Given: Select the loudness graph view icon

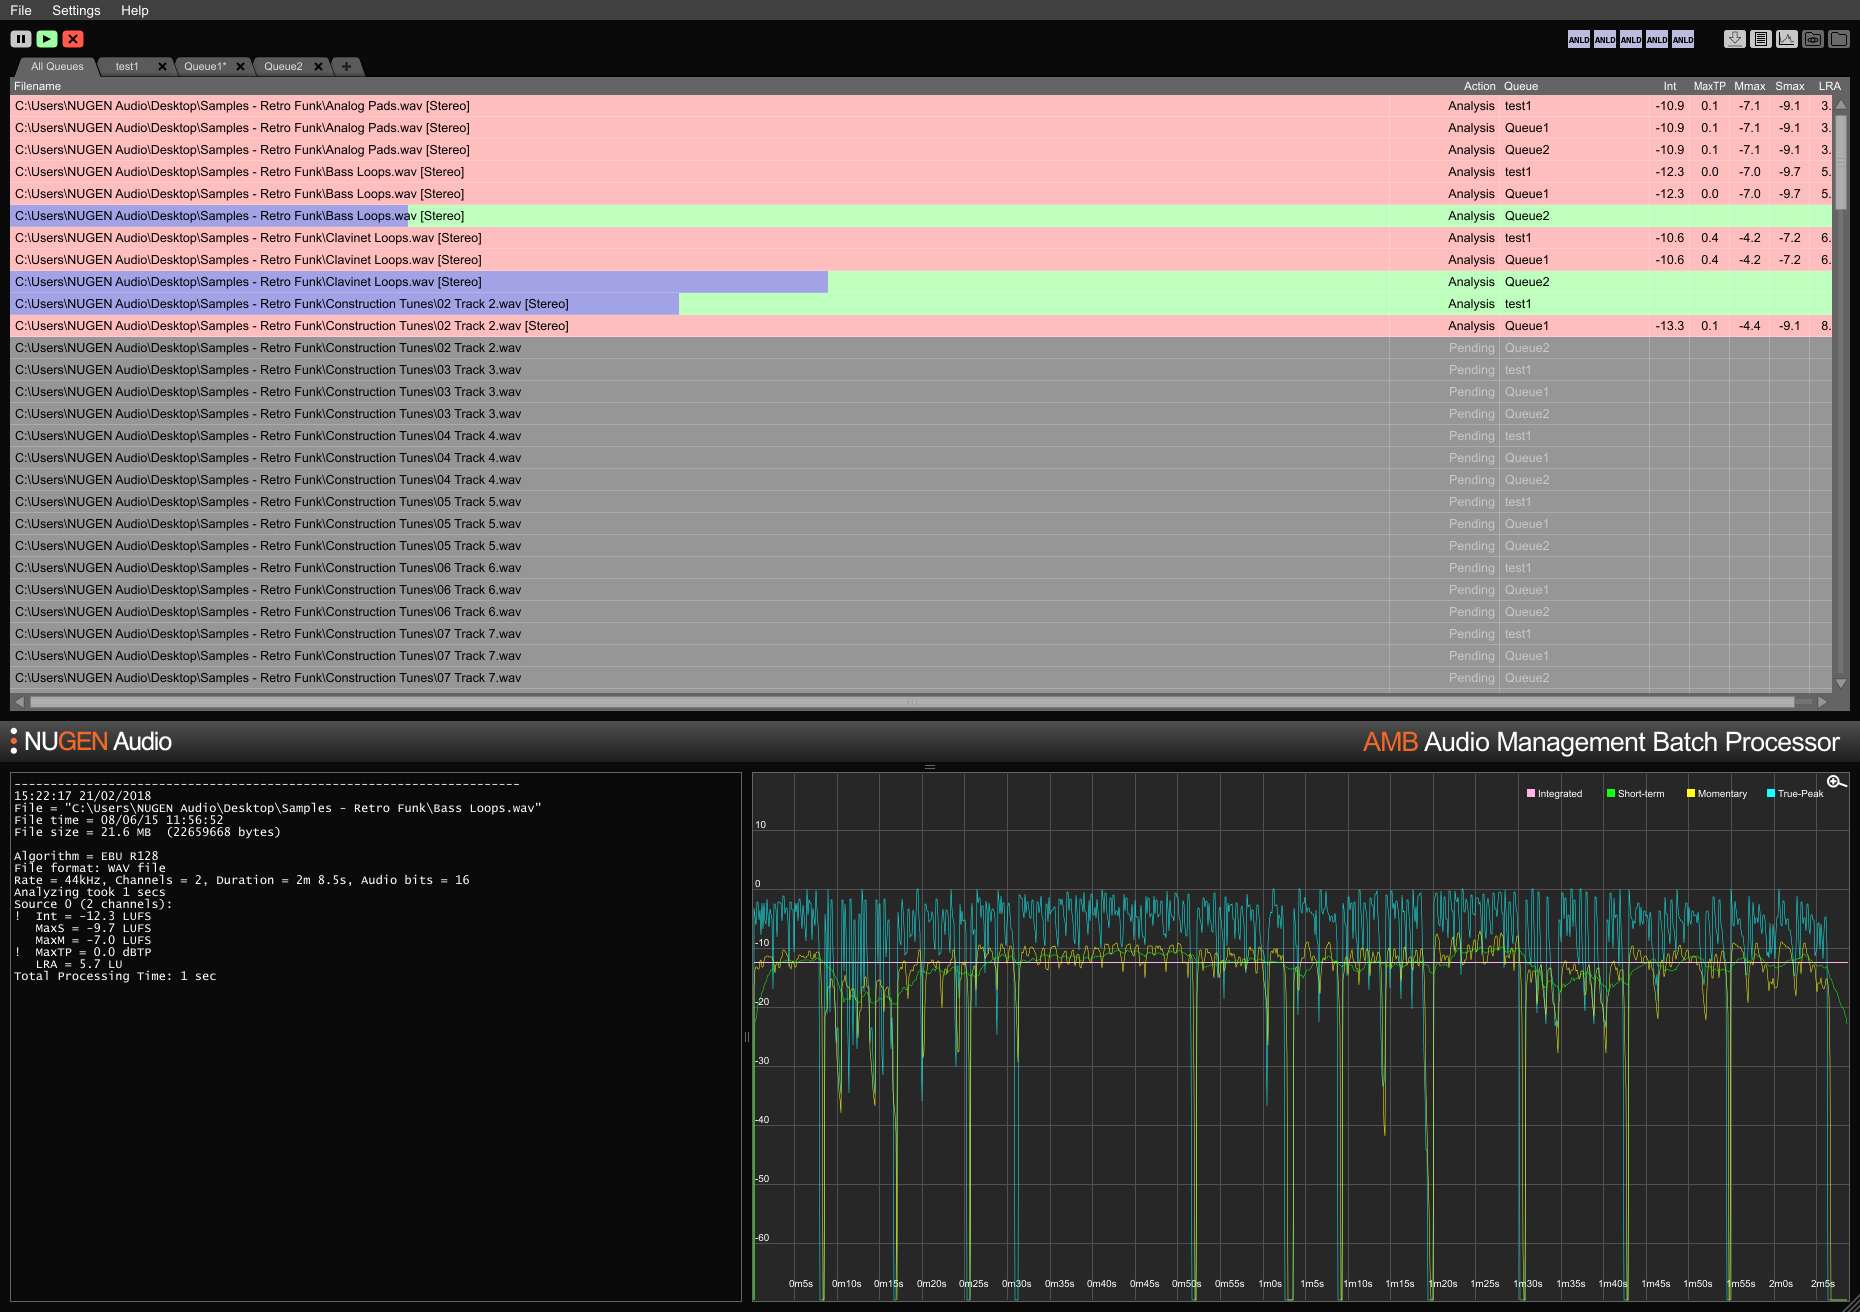Looking at the screenshot, I should (1787, 39).
